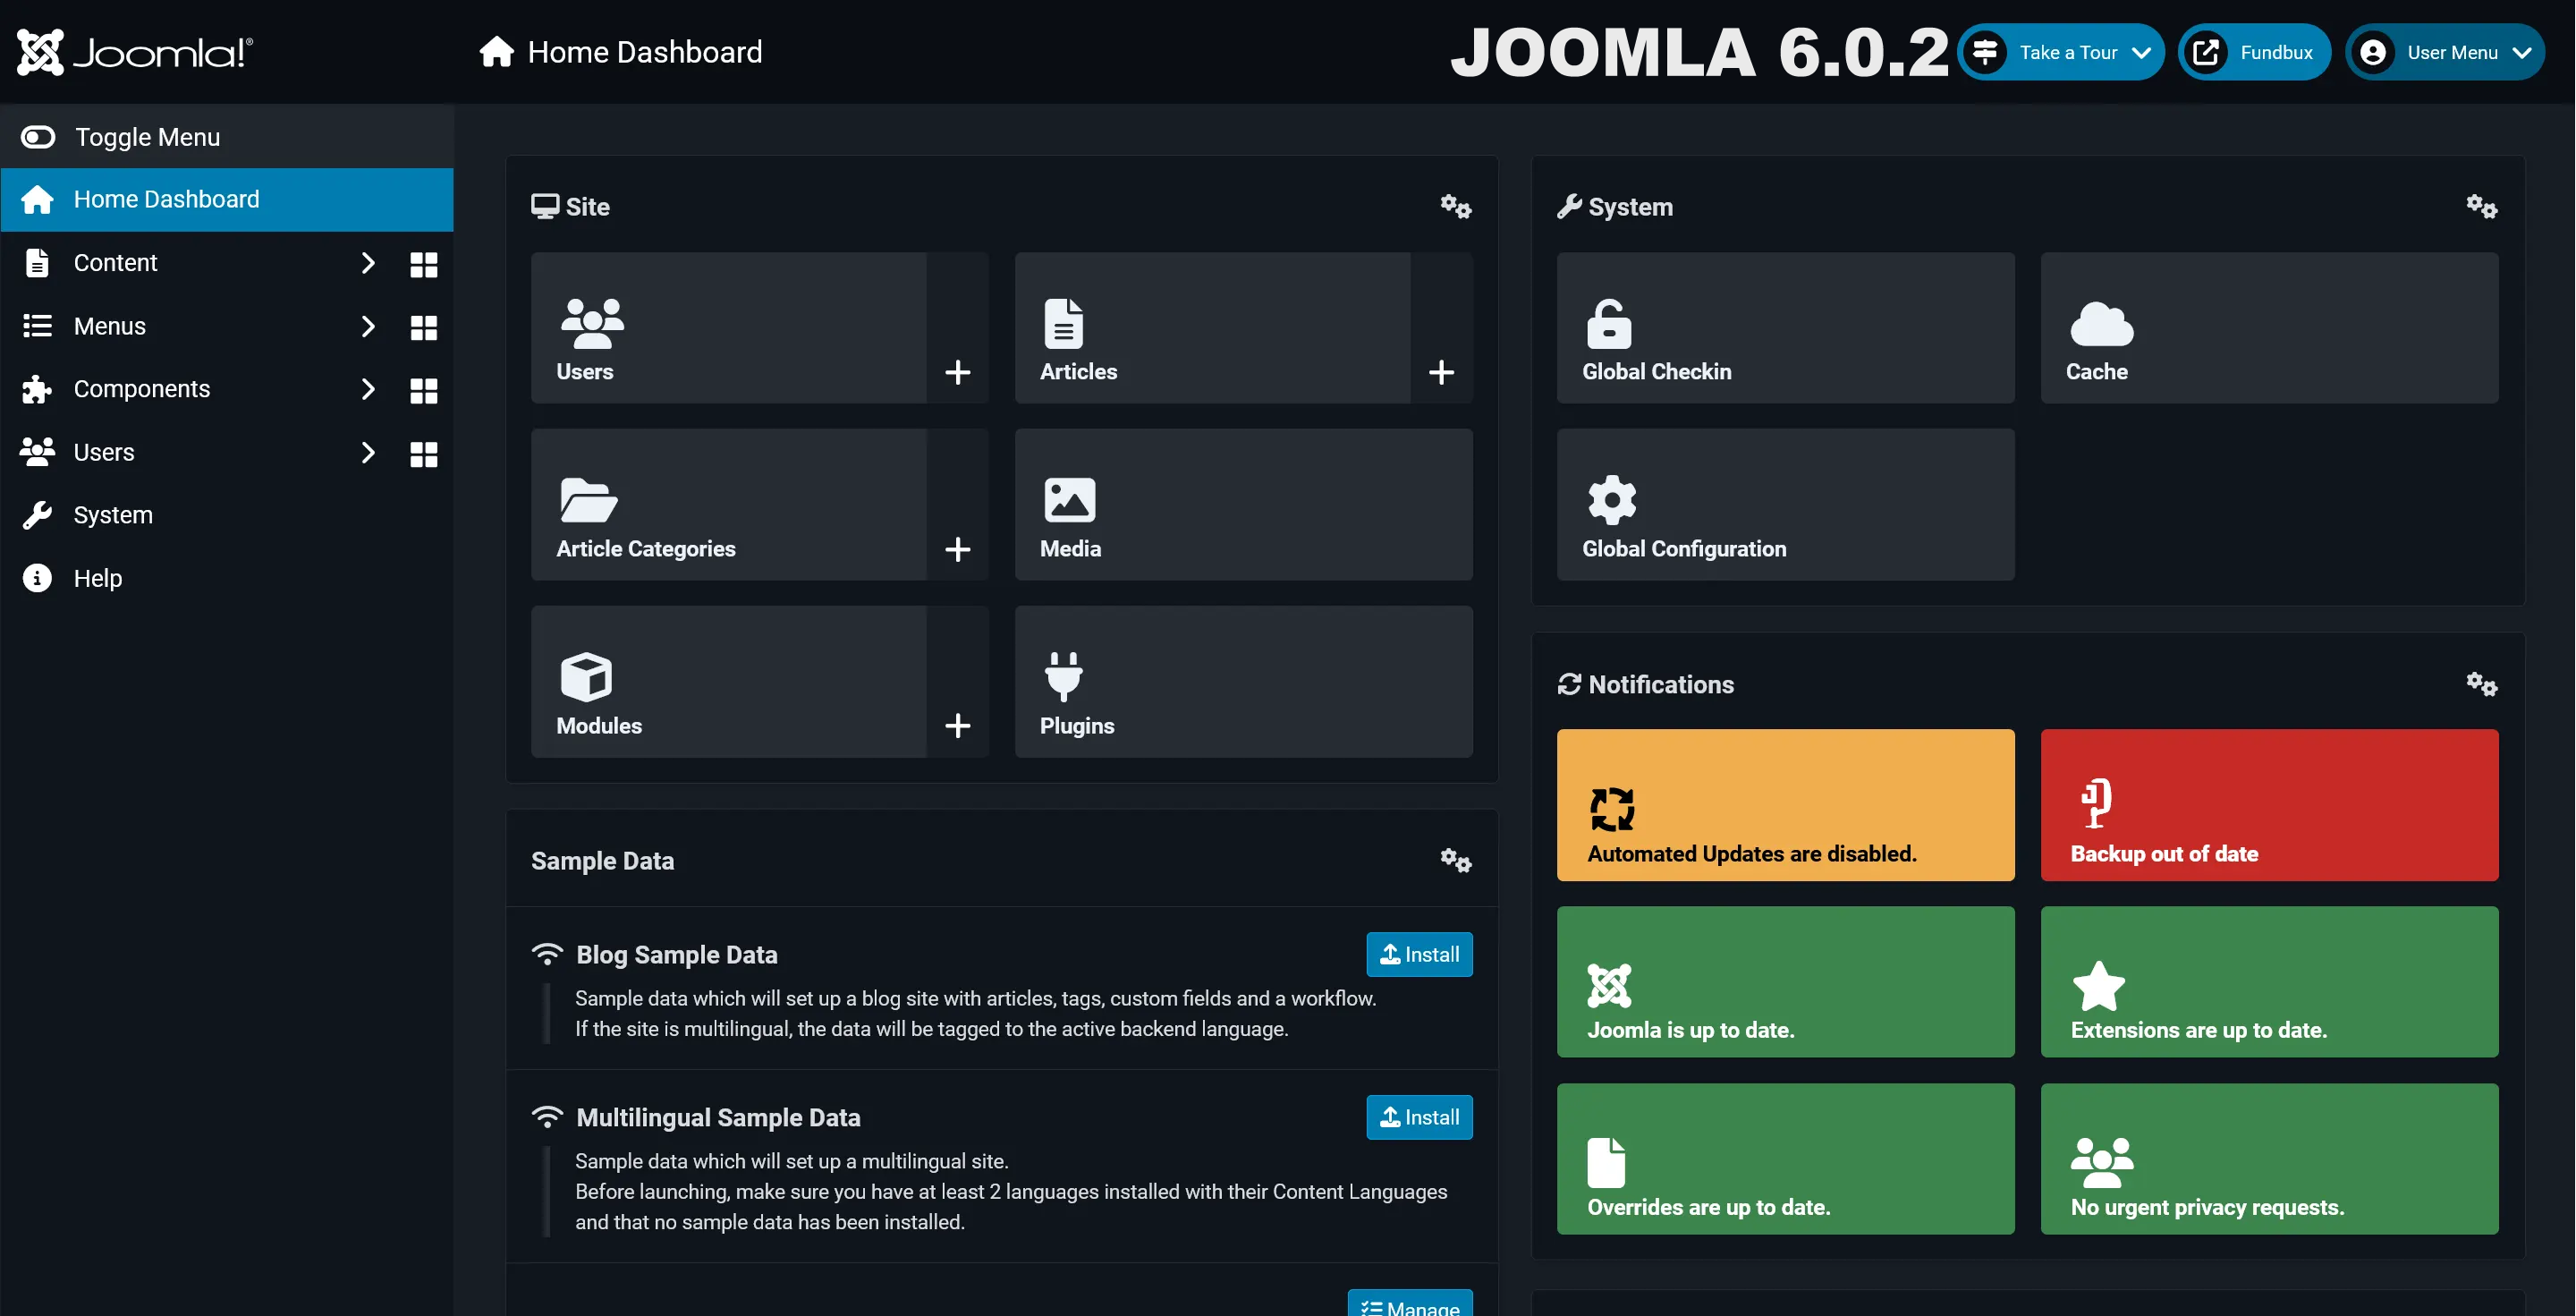Screen dimensions: 2576x1316
Task: Open Global Configuration tile
Action: [x=1784, y=505]
